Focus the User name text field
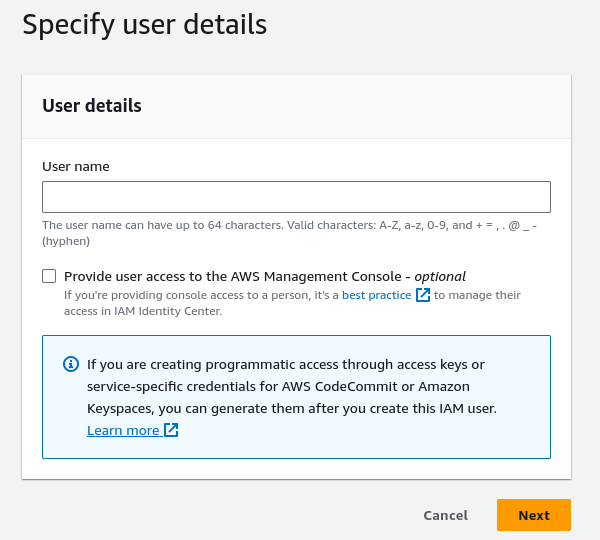Screen dimensions: 600x540 (x=296, y=197)
